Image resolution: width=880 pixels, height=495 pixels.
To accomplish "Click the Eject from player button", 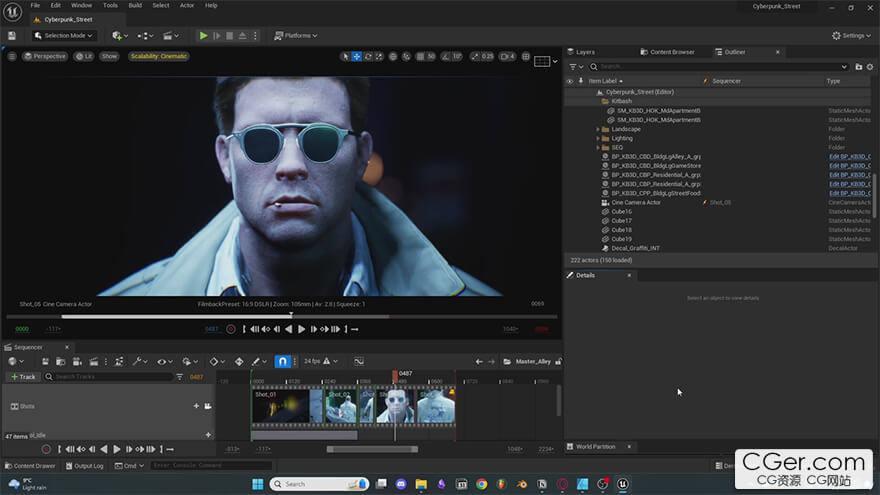I will [242, 35].
